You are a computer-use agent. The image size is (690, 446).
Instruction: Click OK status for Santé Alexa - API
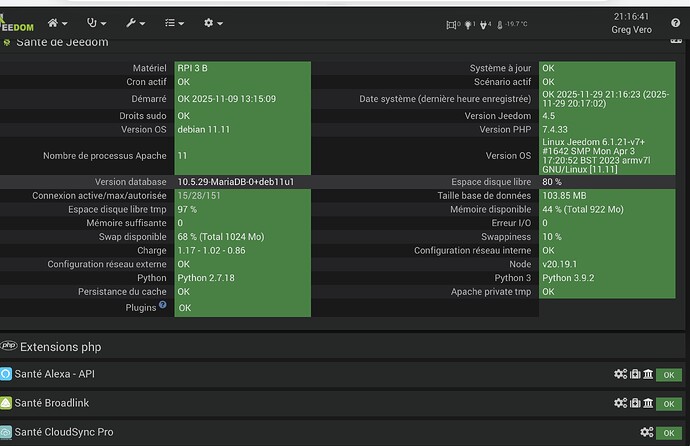[669, 375]
